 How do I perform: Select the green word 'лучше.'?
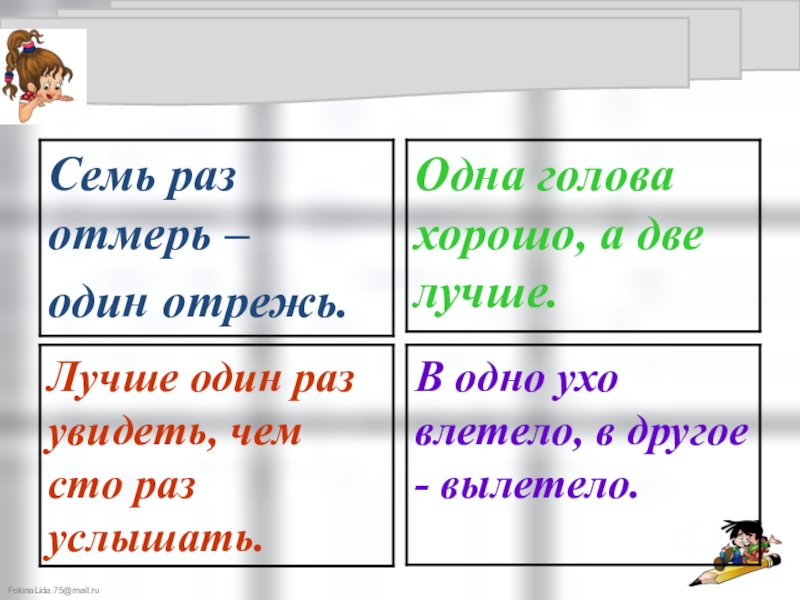pos(483,295)
